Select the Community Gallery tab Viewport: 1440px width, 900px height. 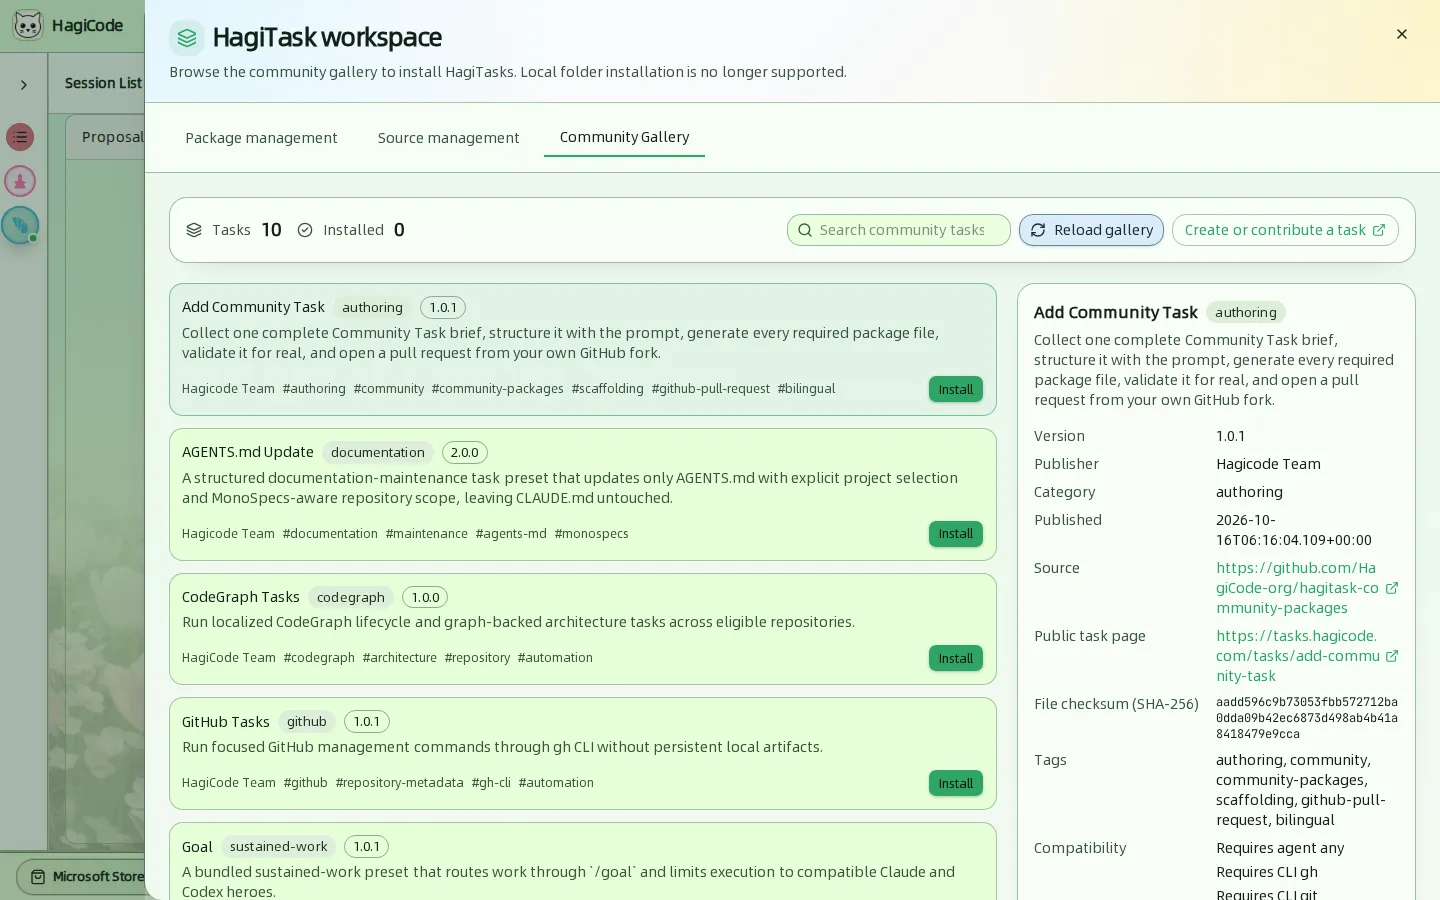(x=624, y=137)
